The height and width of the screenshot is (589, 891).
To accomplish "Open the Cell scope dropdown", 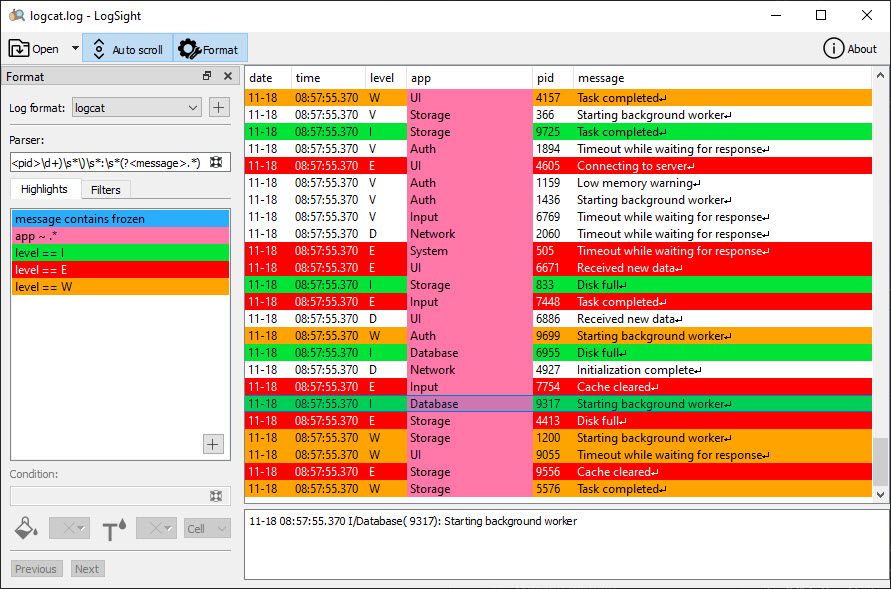I will [x=206, y=528].
